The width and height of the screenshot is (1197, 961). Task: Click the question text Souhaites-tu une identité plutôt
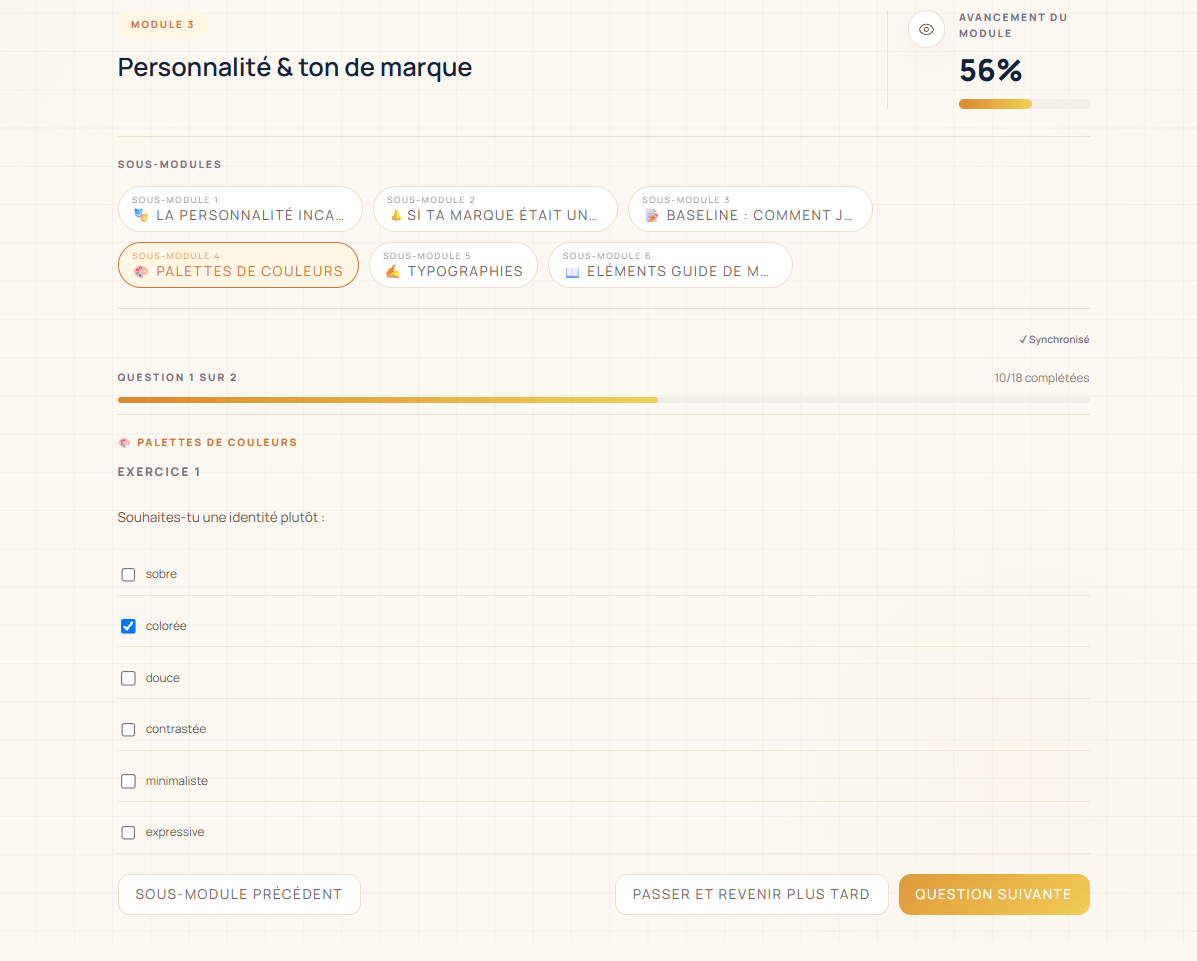pyautogui.click(x=221, y=518)
